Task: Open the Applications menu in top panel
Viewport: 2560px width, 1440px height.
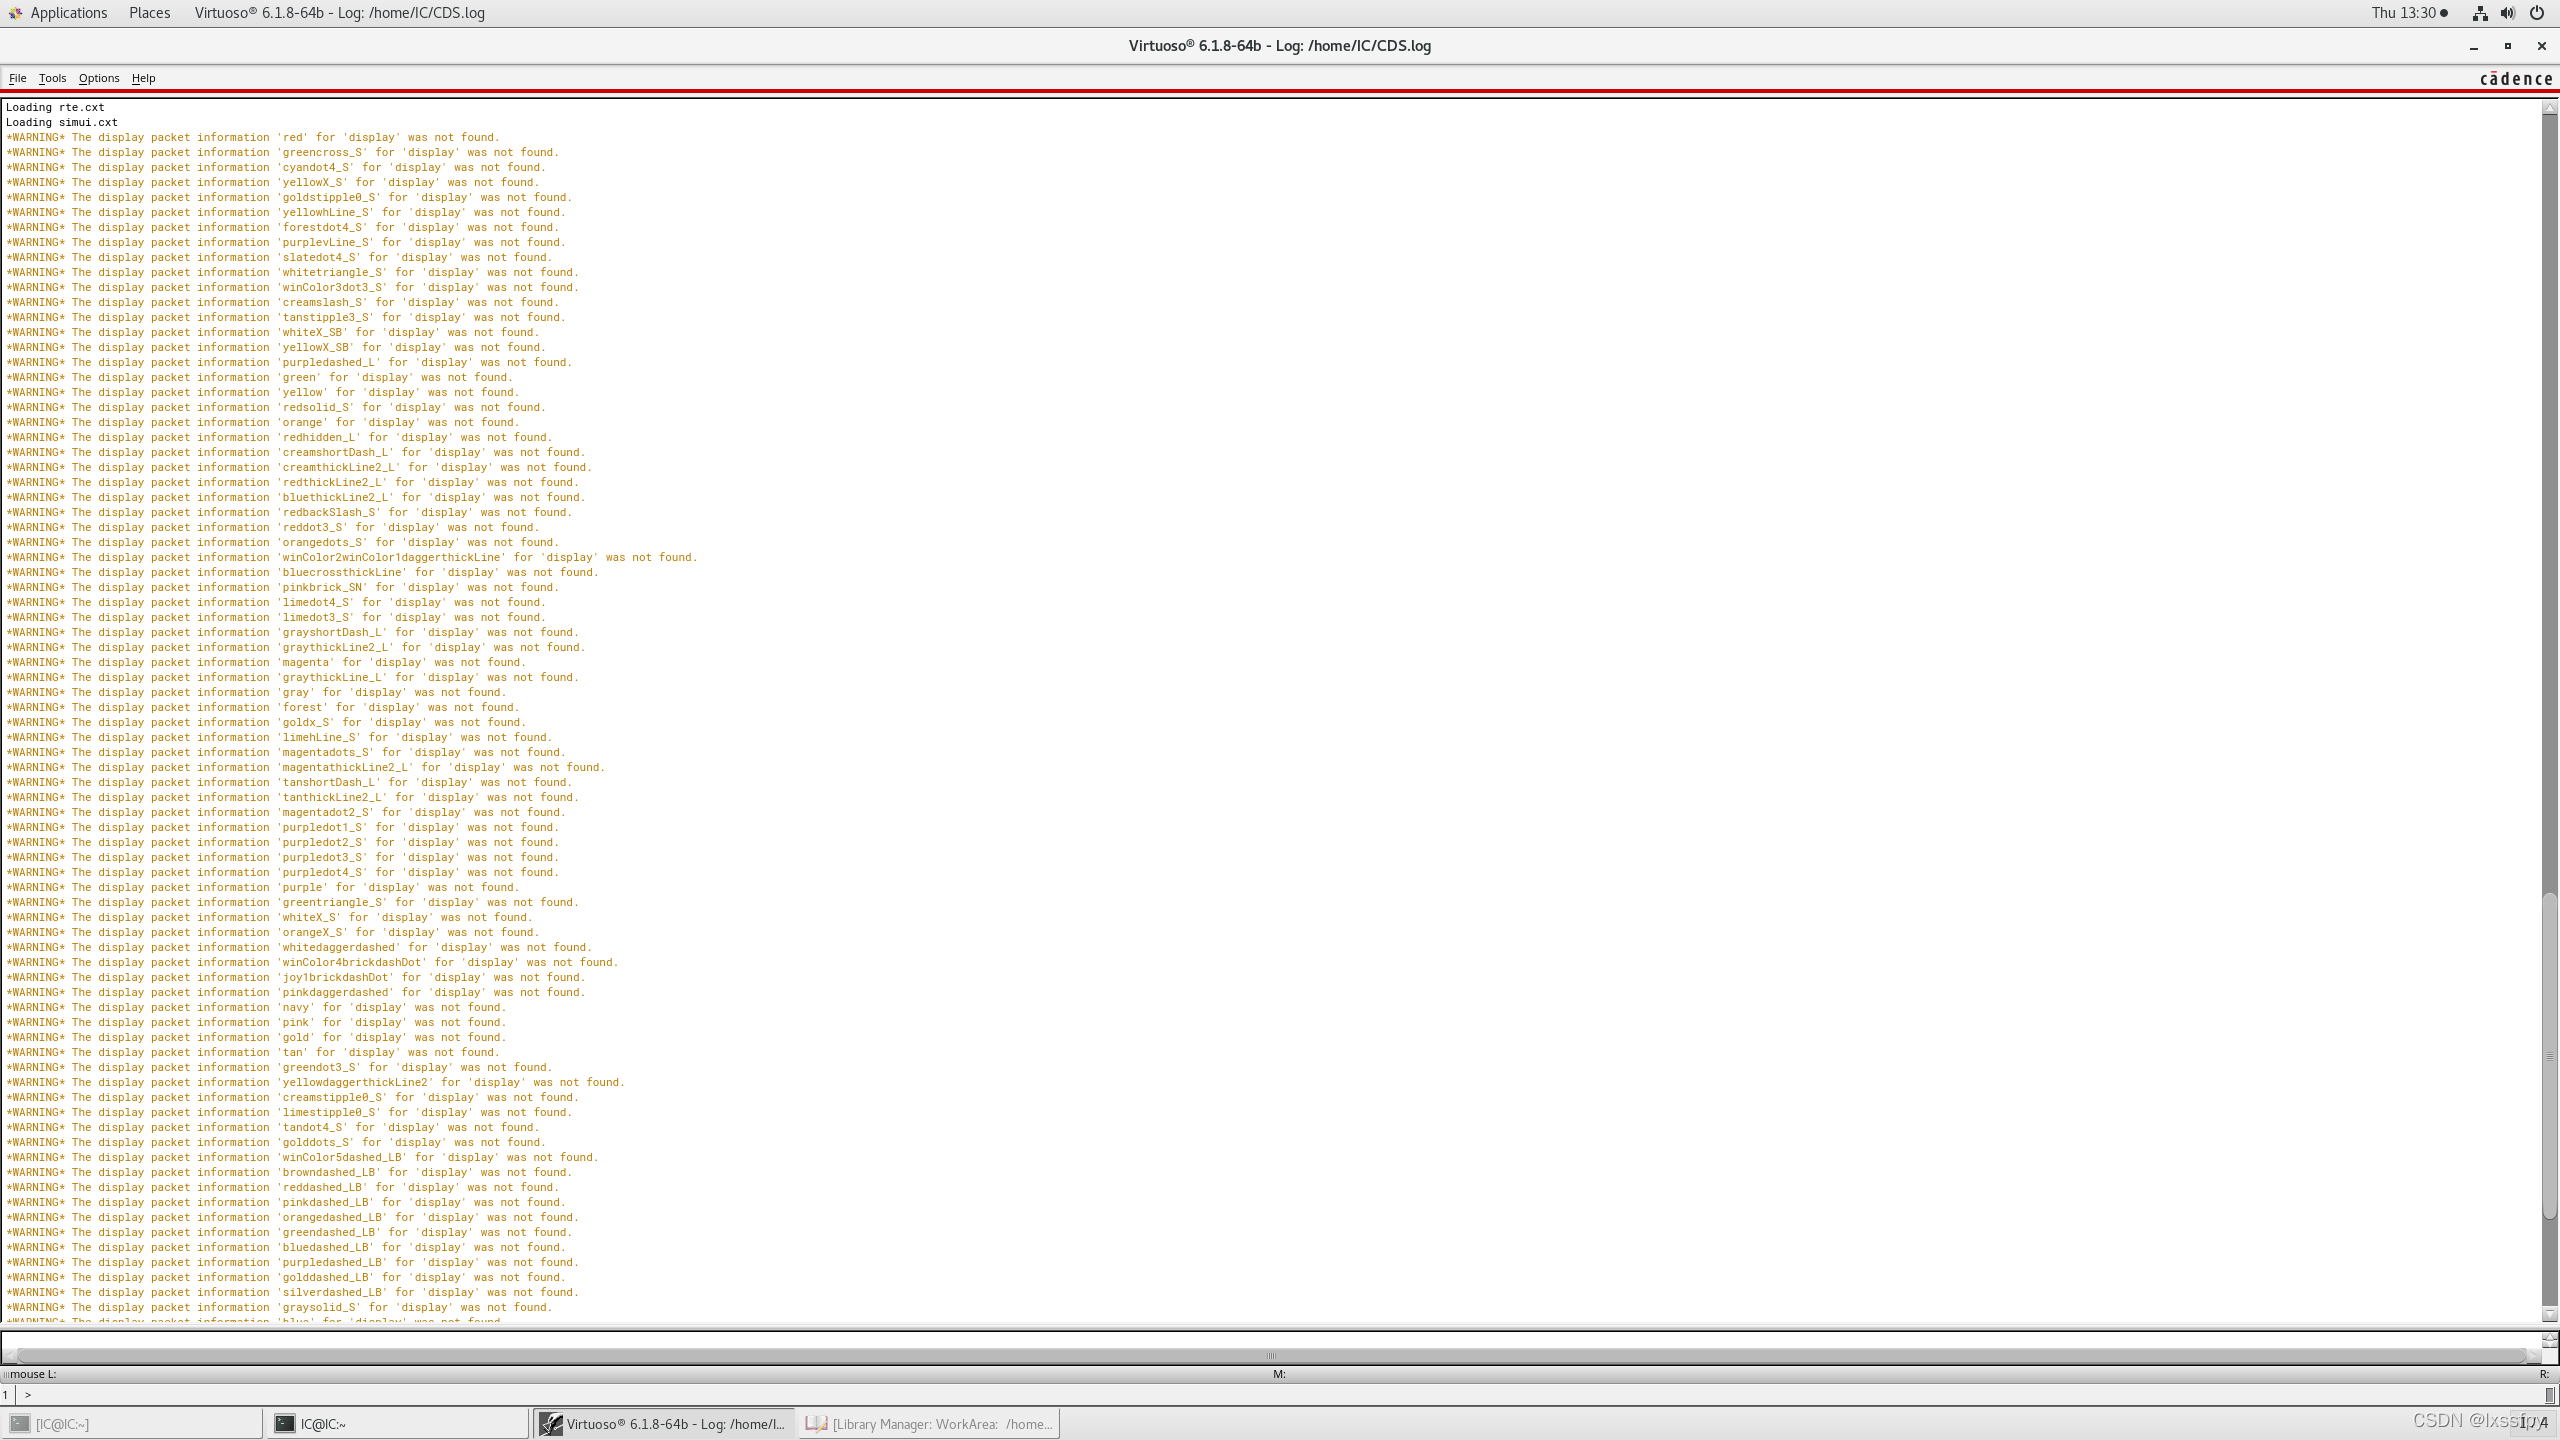Action: [68, 13]
